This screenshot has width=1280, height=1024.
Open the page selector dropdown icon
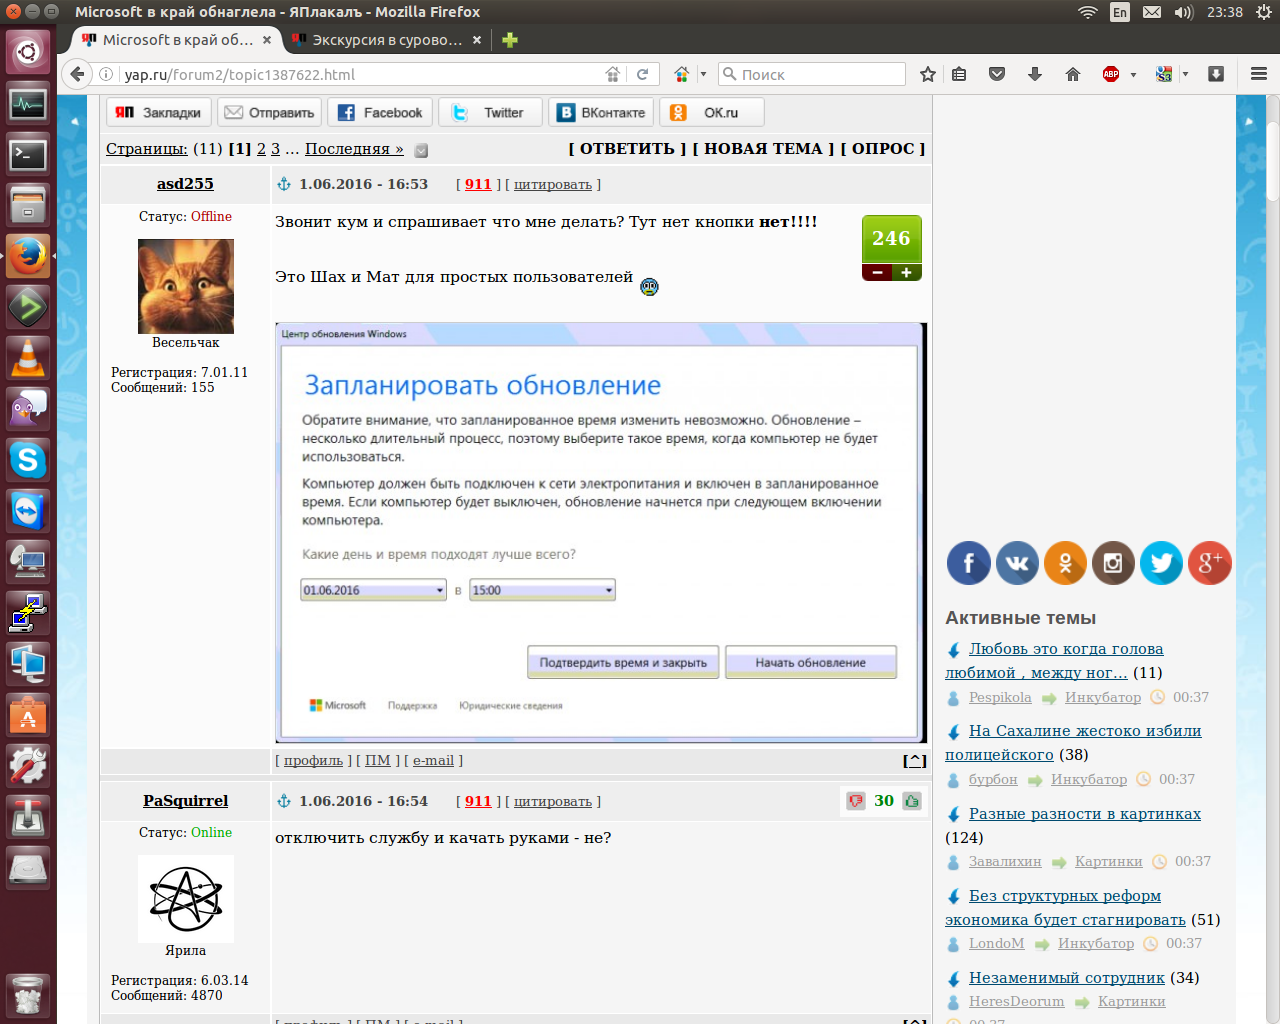point(421,150)
